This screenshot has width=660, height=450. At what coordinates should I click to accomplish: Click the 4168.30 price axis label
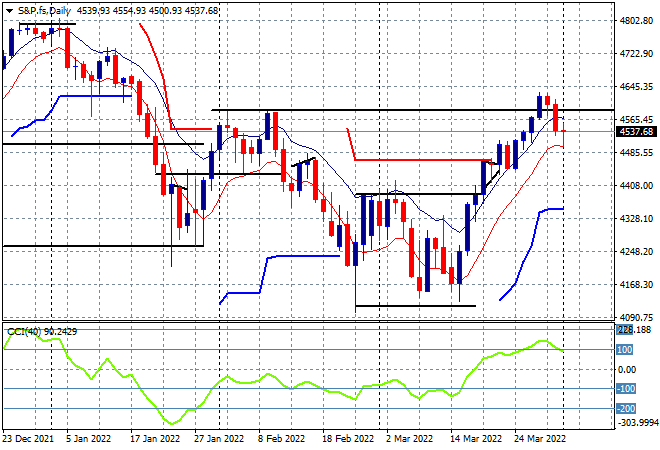636,285
